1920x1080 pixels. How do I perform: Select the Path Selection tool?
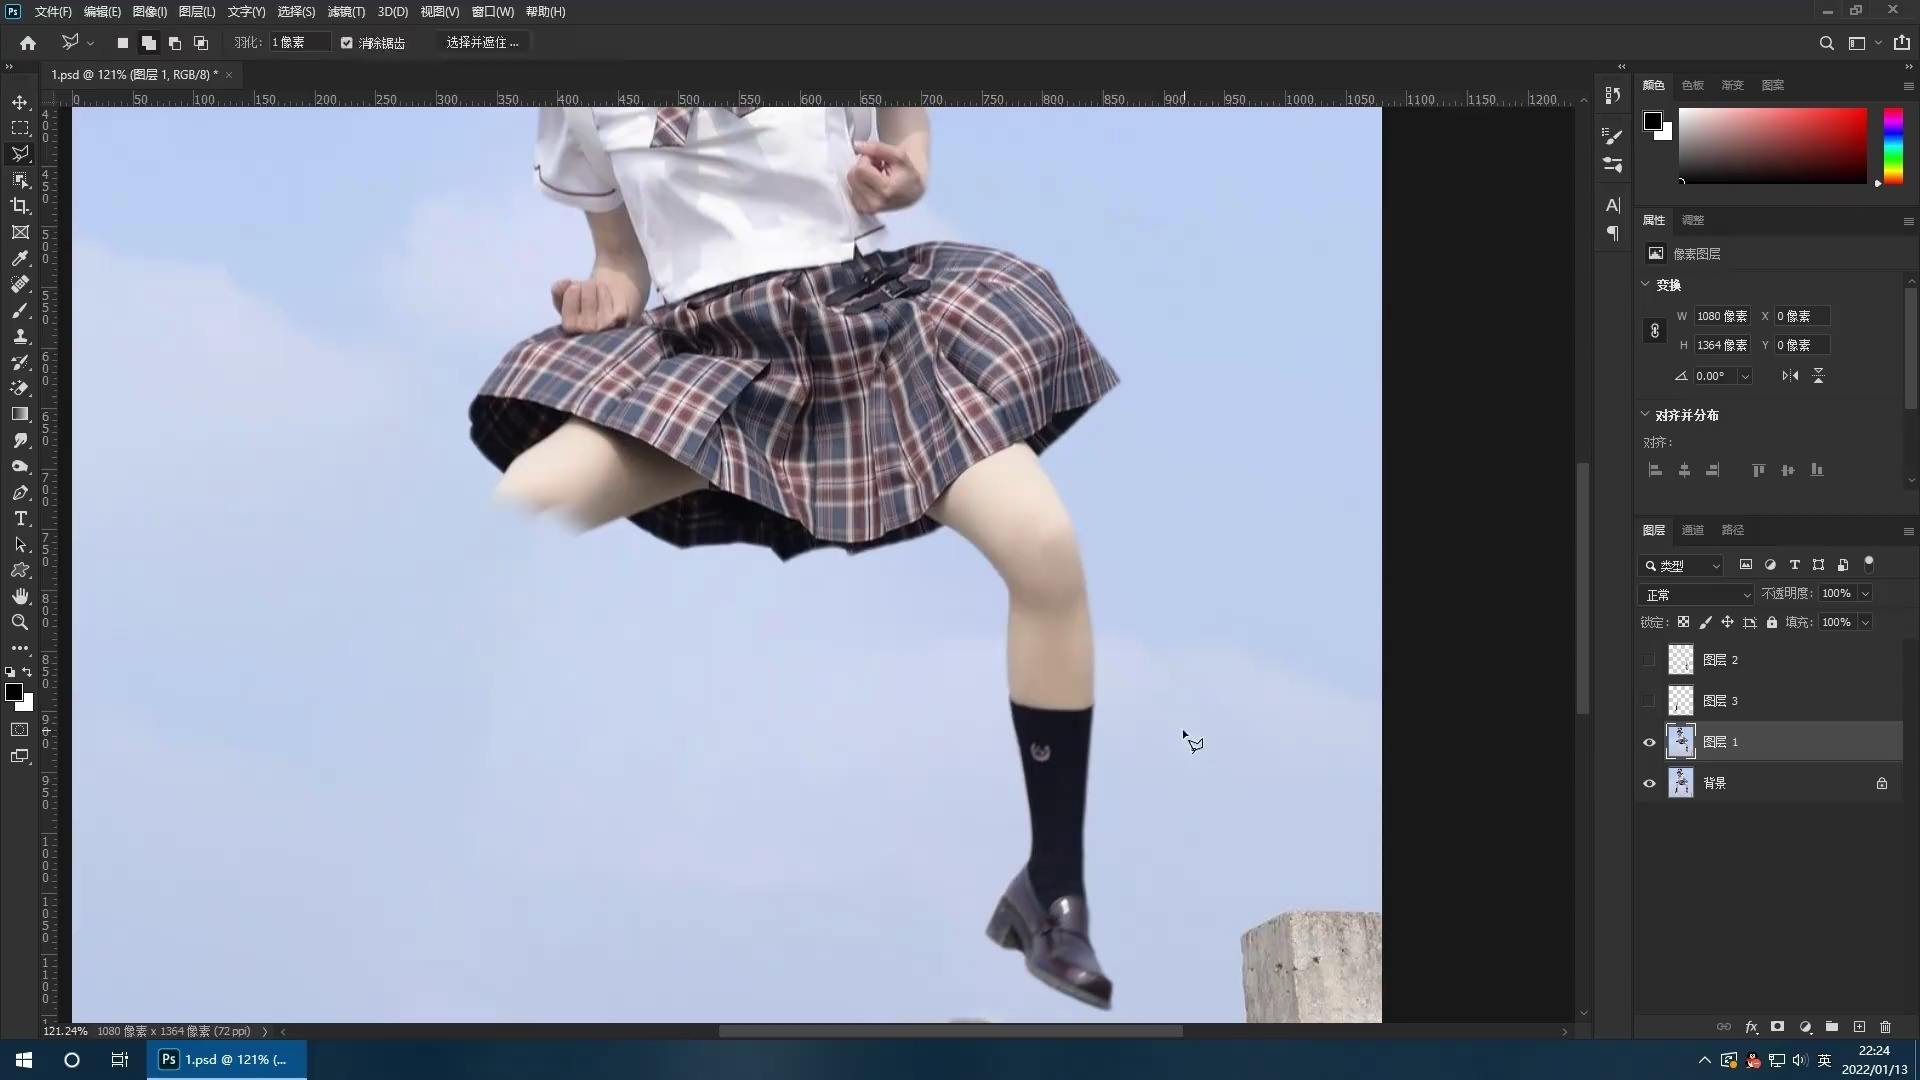click(20, 544)
